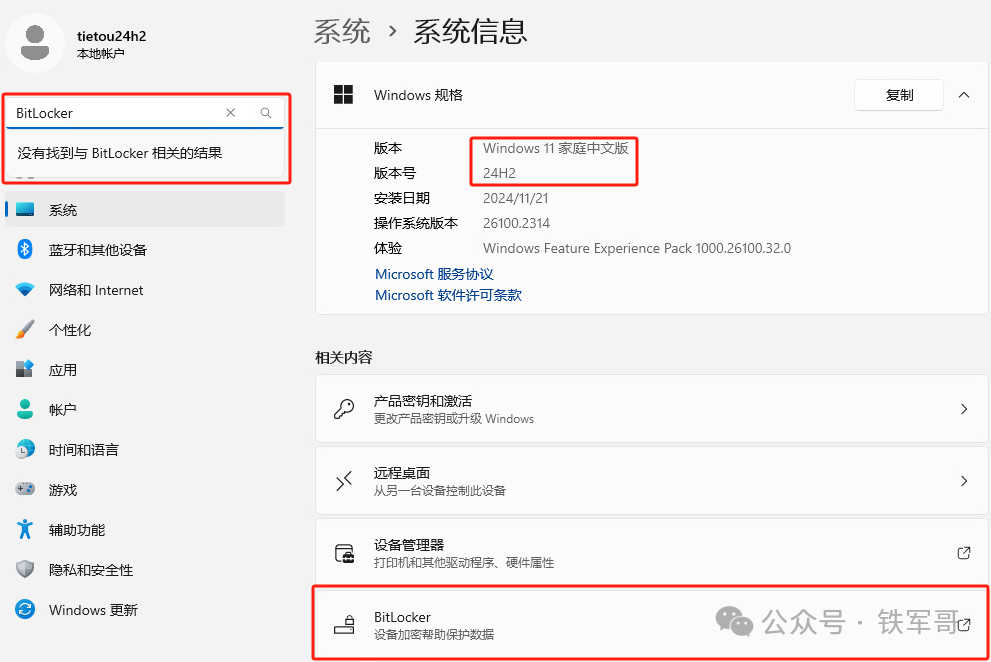This screenshot has width=991, height=662.
Task: Expand 远程桌面 chevron
Action: (x=964, y=481)
